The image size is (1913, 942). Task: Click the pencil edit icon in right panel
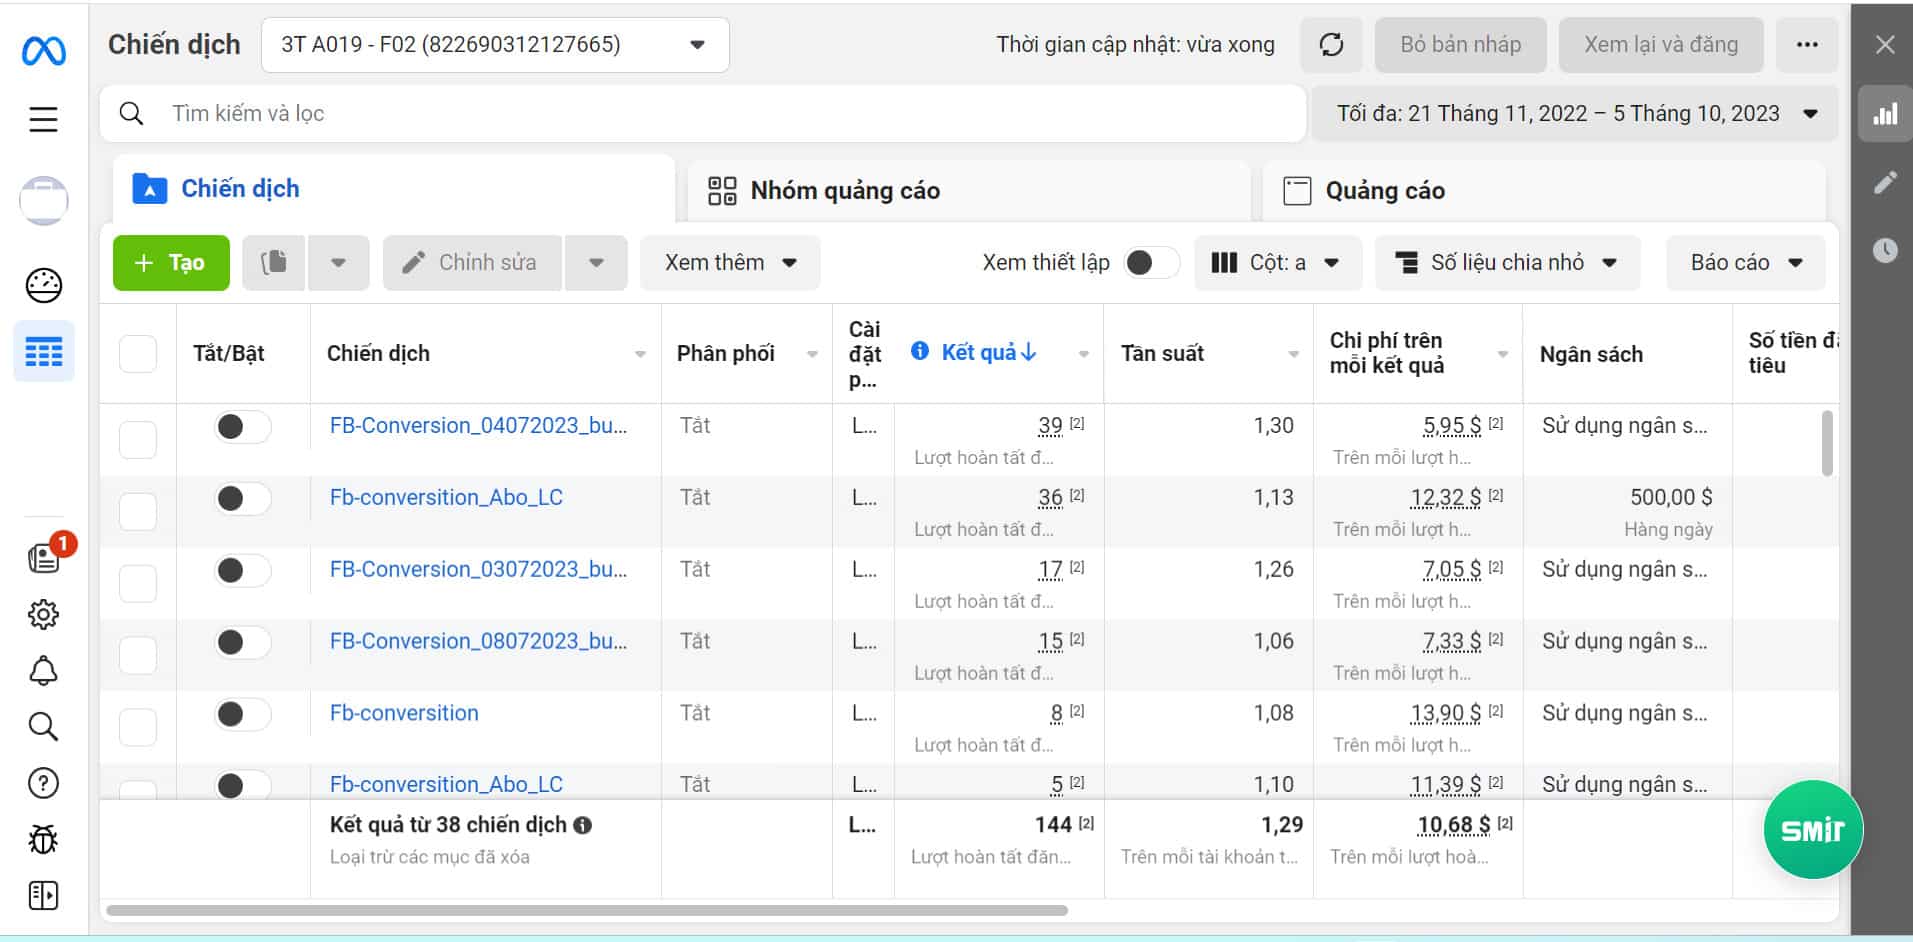coord(1885,182)
